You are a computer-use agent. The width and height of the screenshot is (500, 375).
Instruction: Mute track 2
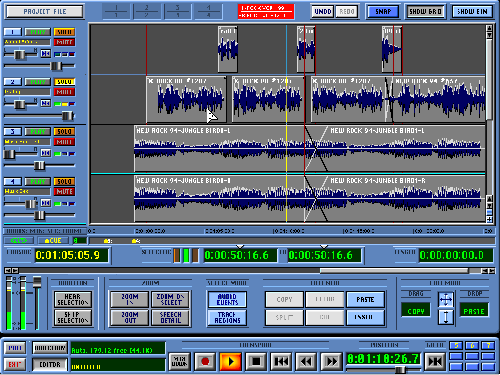pos(64,92)
